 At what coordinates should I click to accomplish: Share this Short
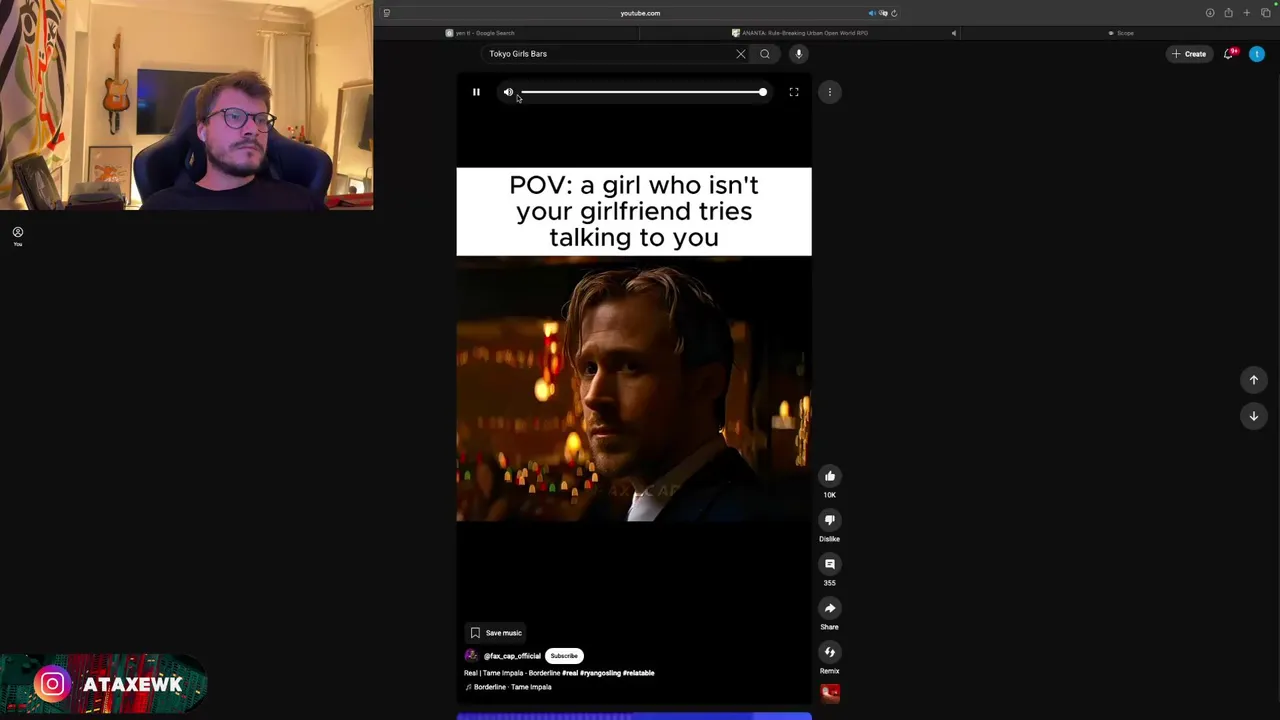(830, 608)
